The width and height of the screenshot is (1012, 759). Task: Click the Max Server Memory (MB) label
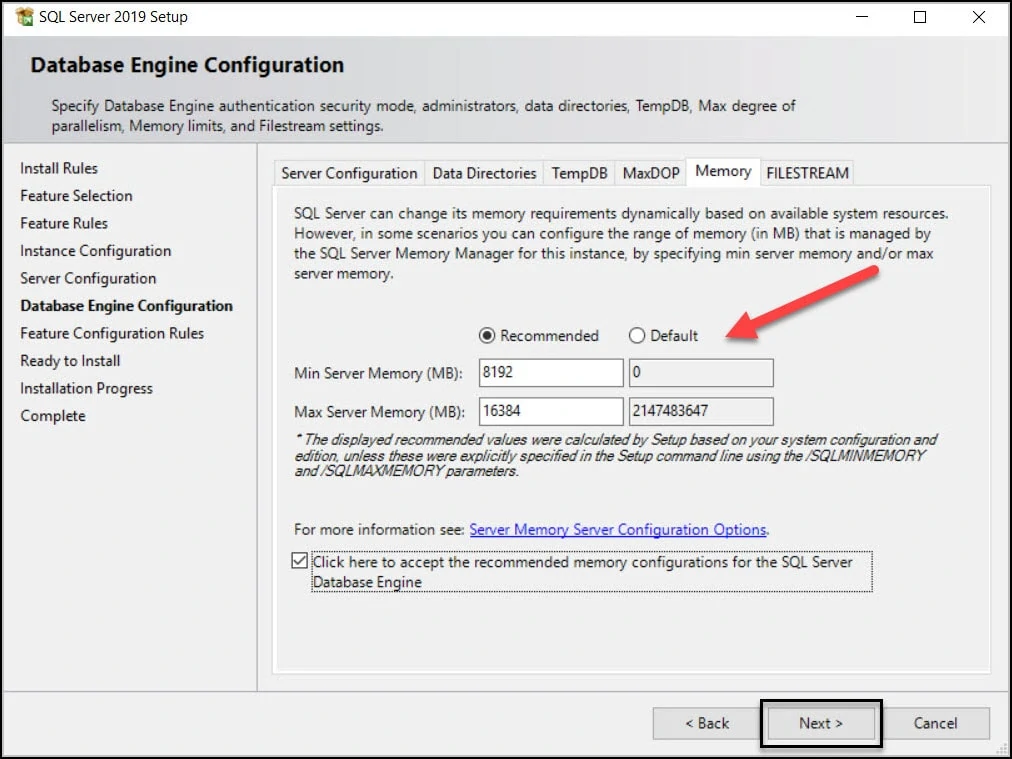coord(380,412)
